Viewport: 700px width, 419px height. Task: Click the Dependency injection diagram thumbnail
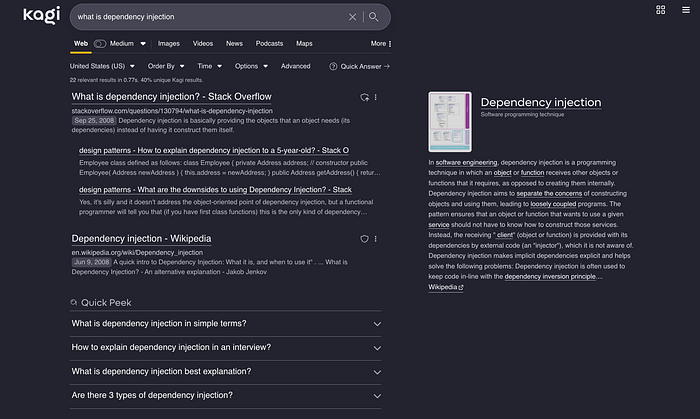tap(450, 122)
